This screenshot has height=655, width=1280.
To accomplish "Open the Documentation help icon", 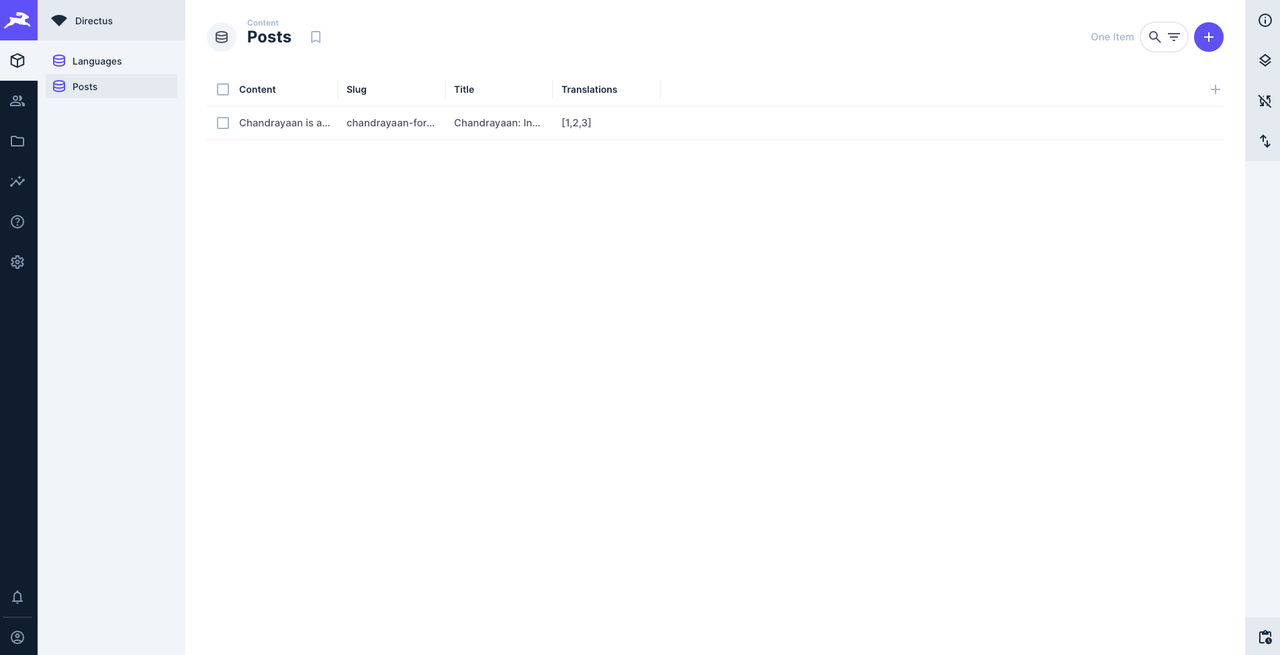I will pyautogui.click(x=18, y=222).
